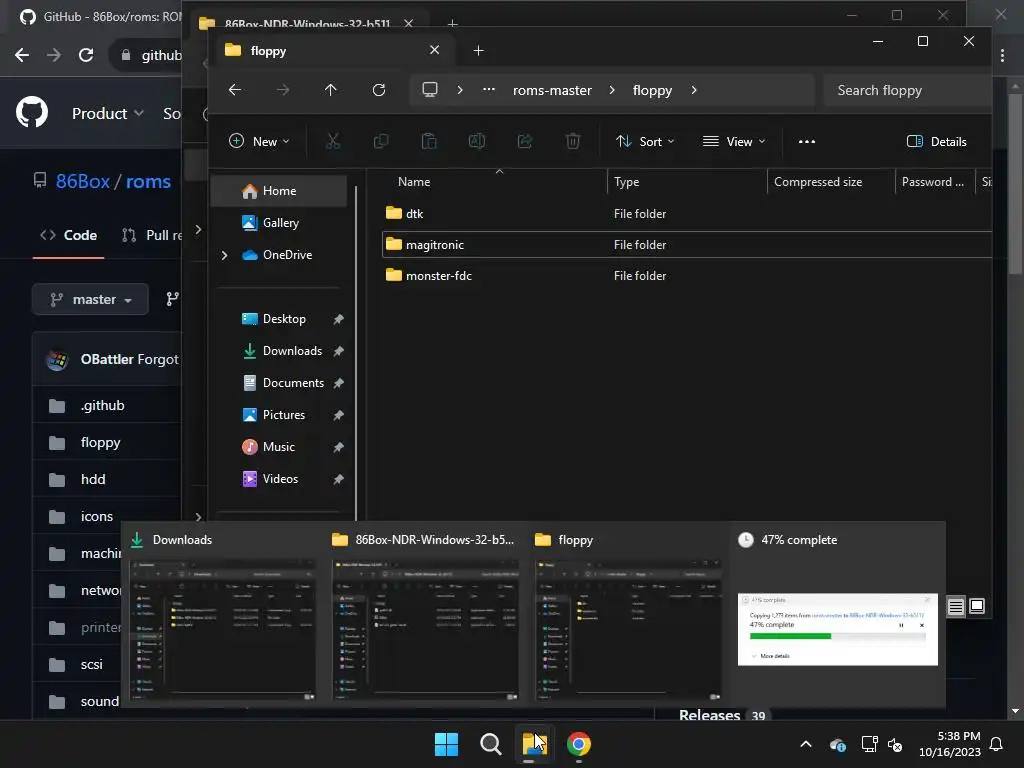Refresh the floppy folder view
Image resolution: width=1024 pixels, height=768 pixels.
[x=379, y=90]
